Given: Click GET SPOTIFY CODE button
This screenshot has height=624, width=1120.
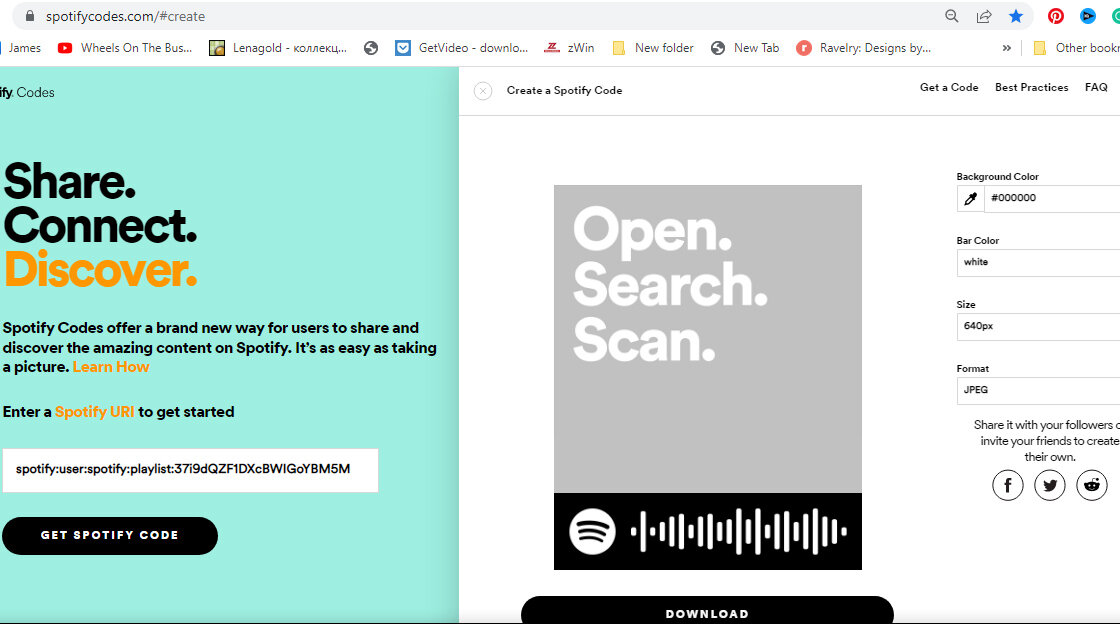Looking at the screenshot, I should pyautogui.click(x=110, y=535).
